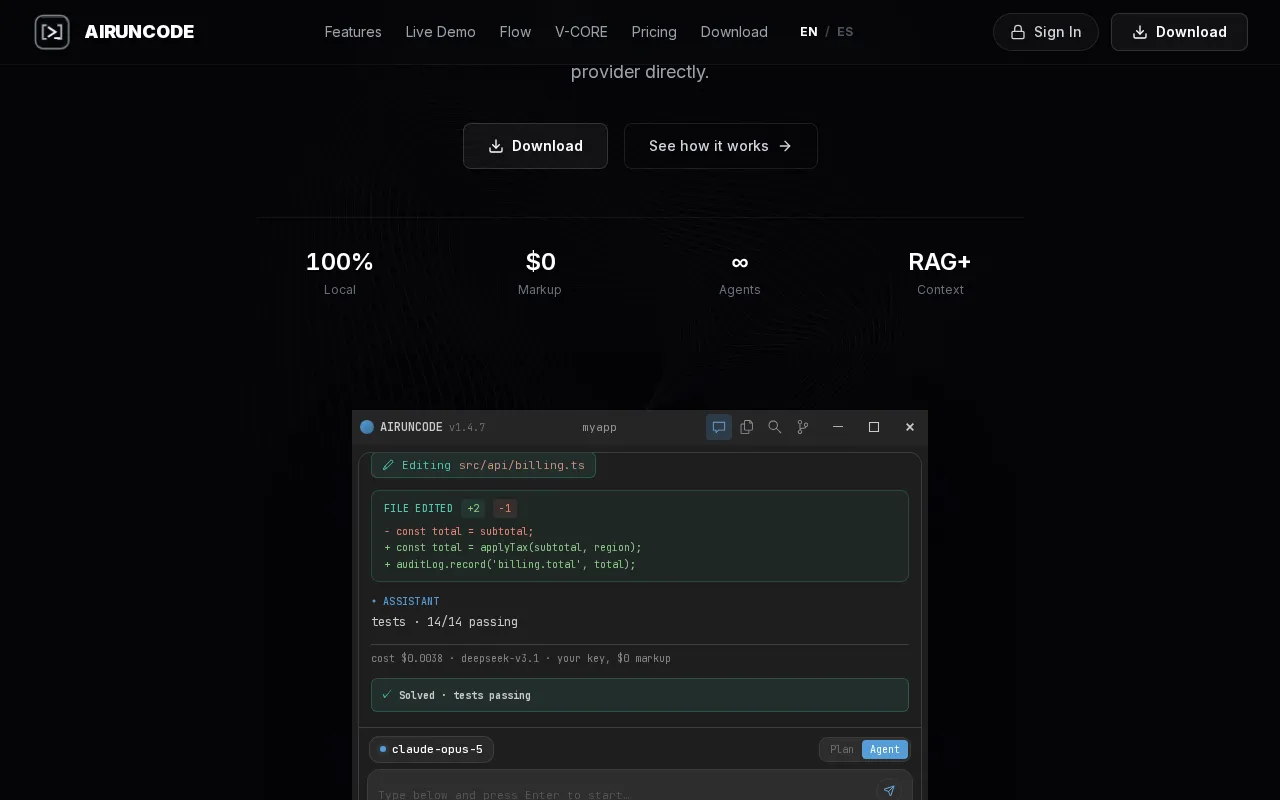Click the myapp window title

pos(600,427)
